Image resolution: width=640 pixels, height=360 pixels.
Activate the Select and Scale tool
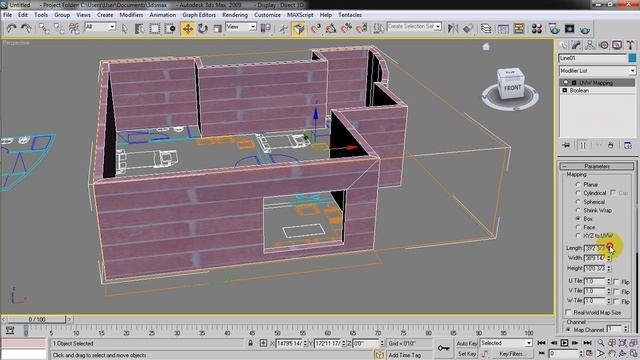coord(218,29)
